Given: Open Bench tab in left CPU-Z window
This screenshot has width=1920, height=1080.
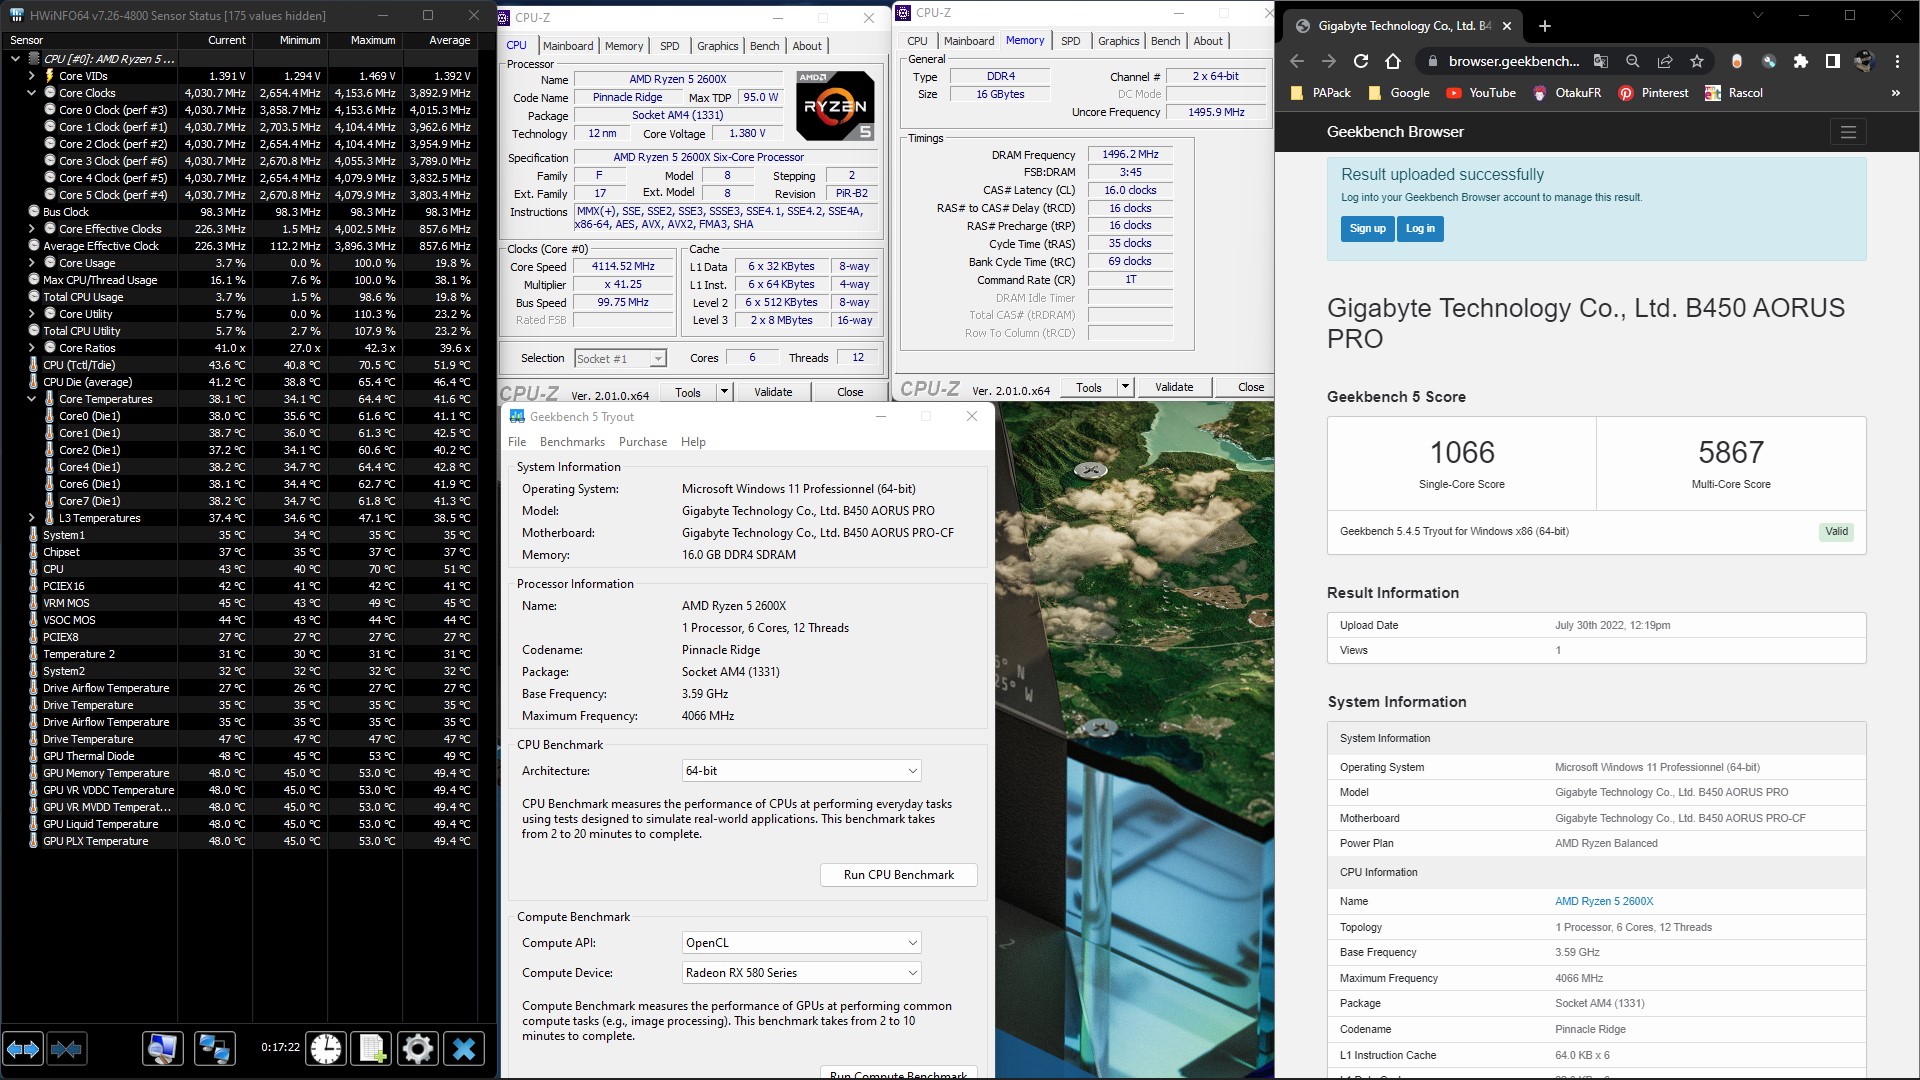Looking at the screenshot, I should tap(764, 46).
